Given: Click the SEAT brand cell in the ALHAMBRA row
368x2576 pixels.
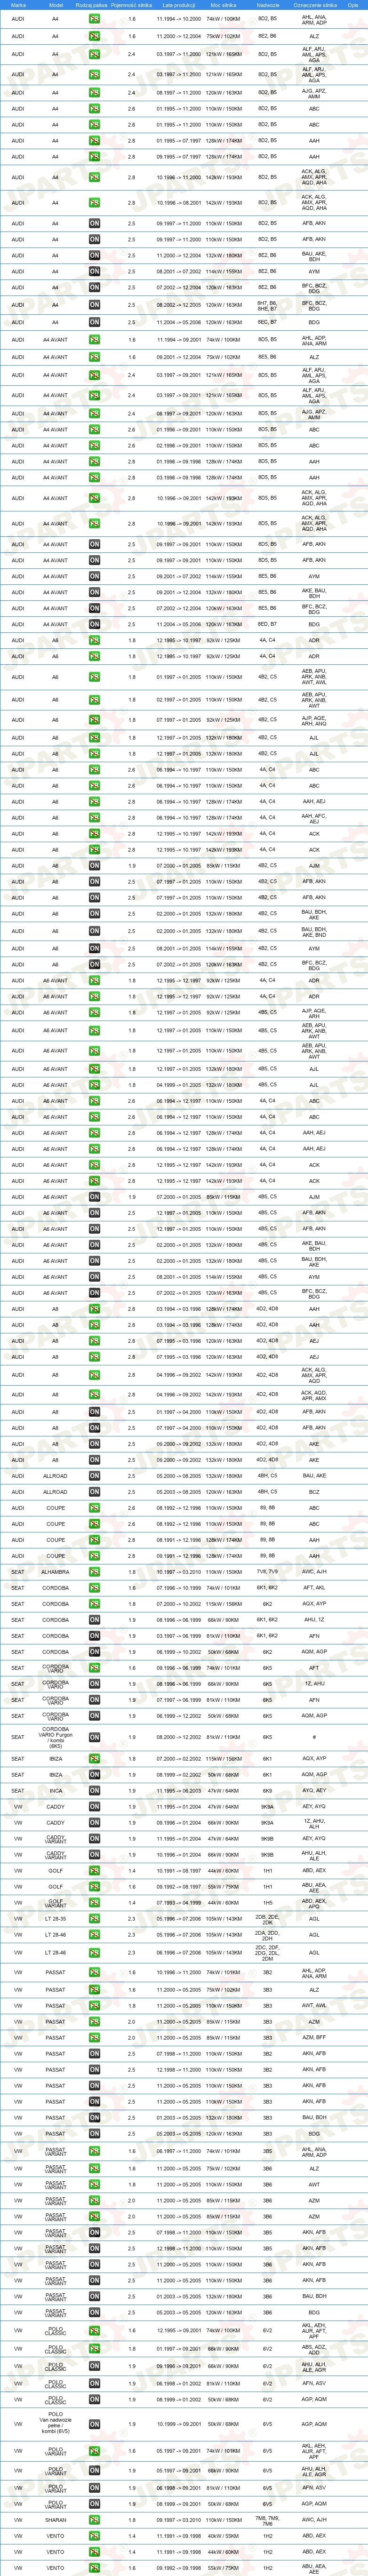Looking at the screenshot, I should click(x=18, y=1572).
